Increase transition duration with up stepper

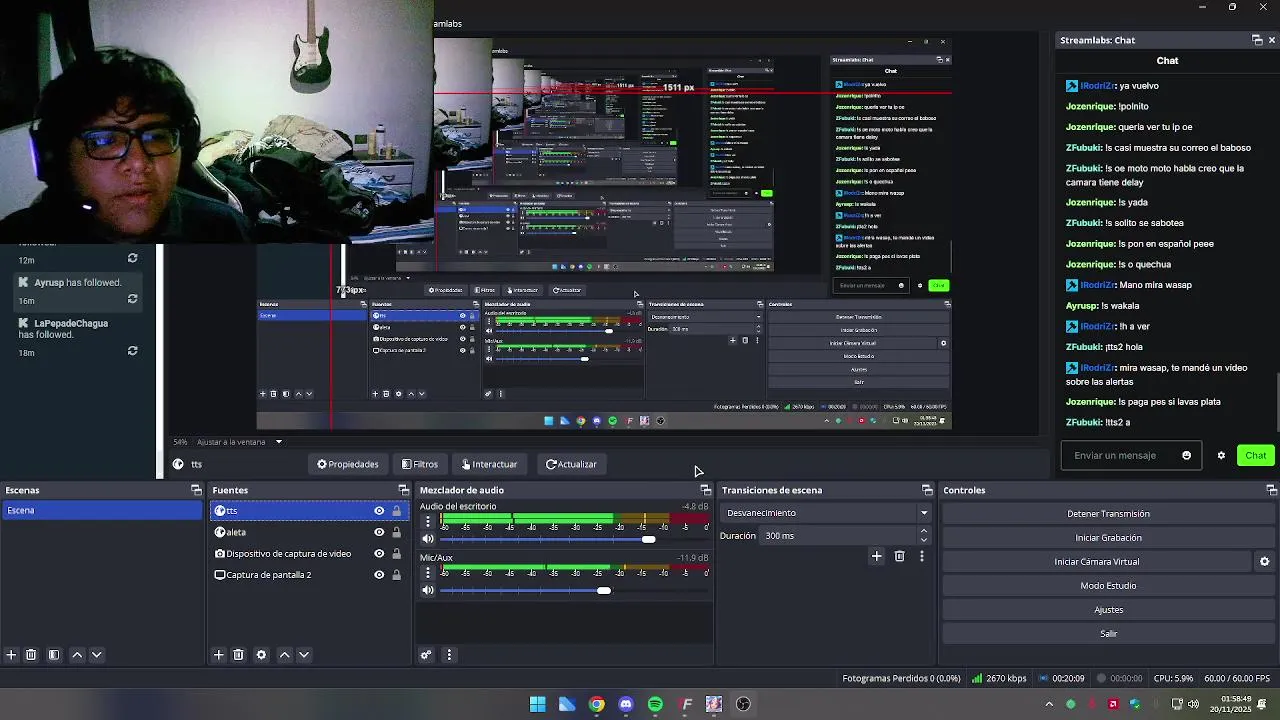click(x=923, y=531)
